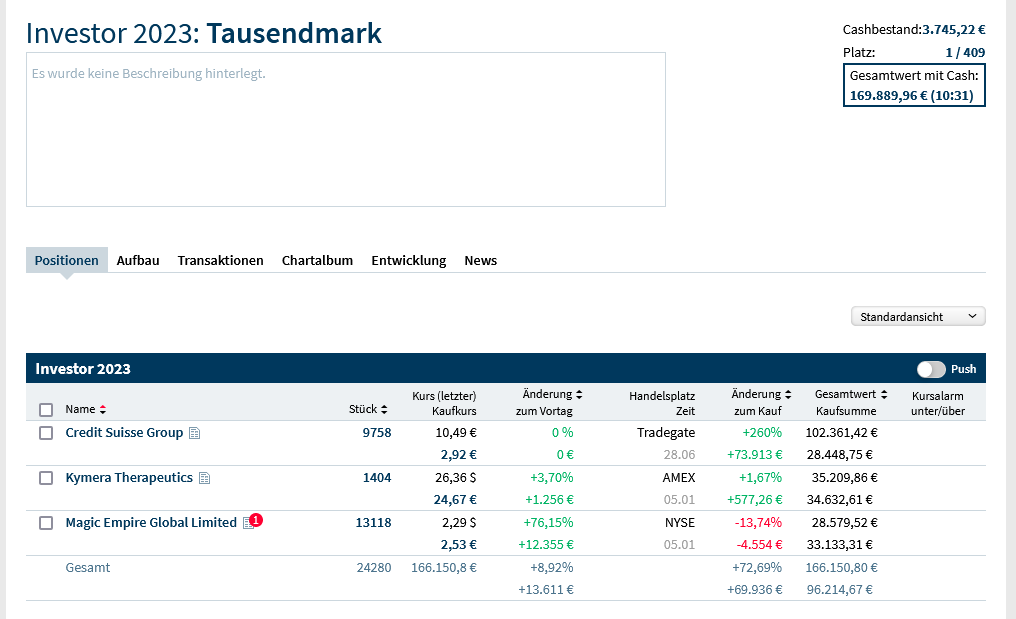Go to the Entwicklung tab
The image size is (1016, 619).
[408, 260]
